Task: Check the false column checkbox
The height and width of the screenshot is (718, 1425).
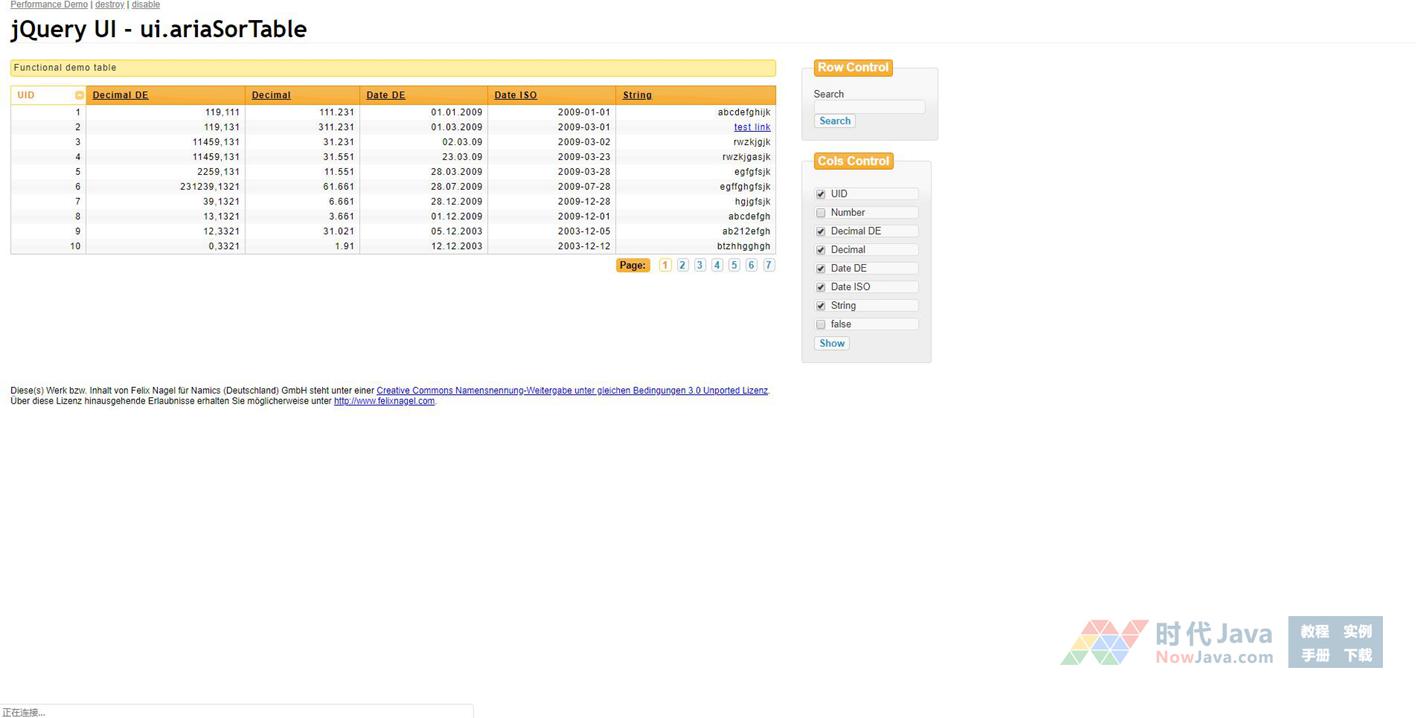Action: point(821,325)
